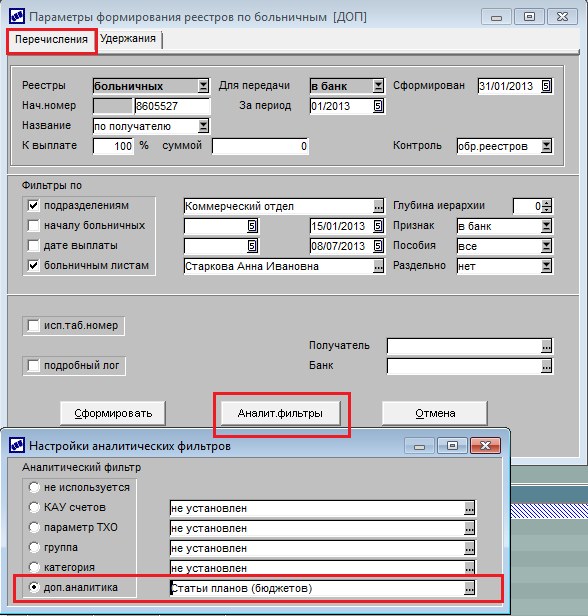Click К выплате percent field 100
The width and height of the screenshot is (588, 616).
pyautogui.click(x=114, y=146)
